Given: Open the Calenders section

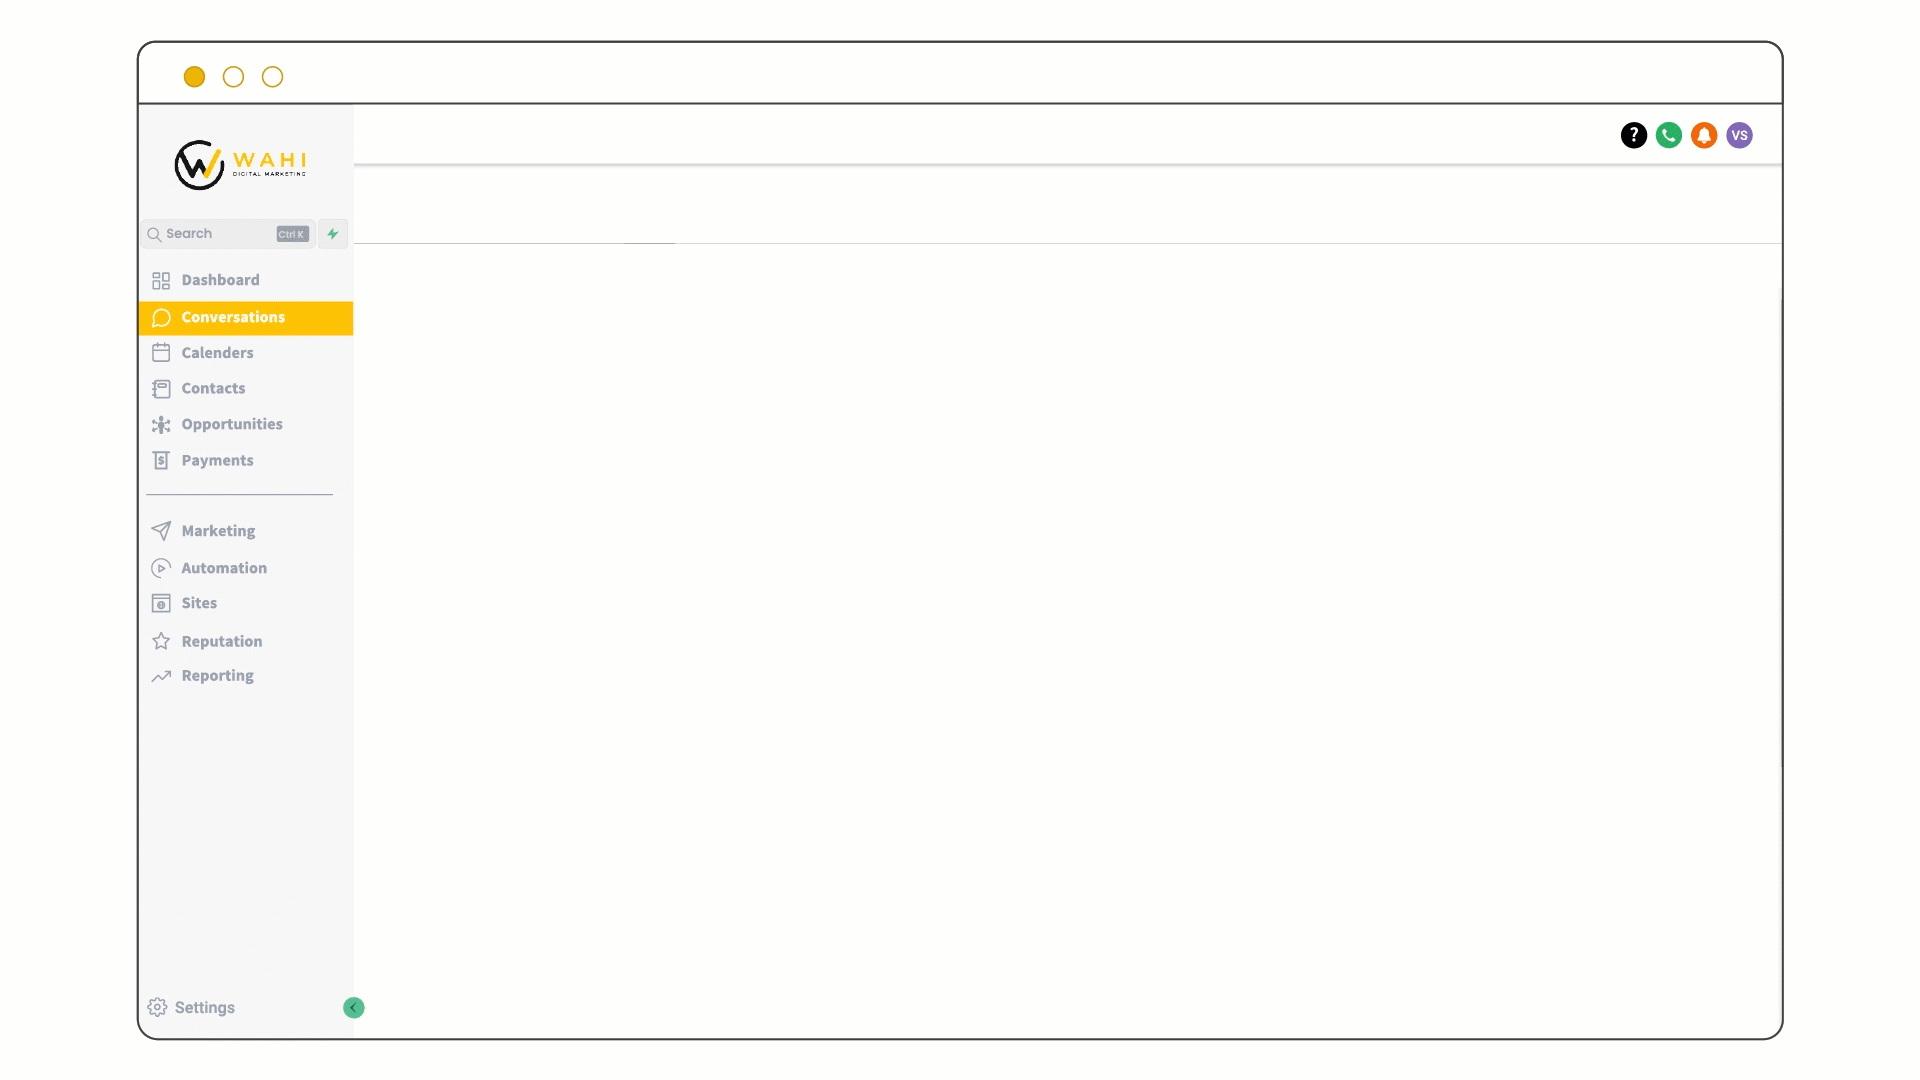Looking at the screenshot, I should pyautogui.click(x=218, y=352).
